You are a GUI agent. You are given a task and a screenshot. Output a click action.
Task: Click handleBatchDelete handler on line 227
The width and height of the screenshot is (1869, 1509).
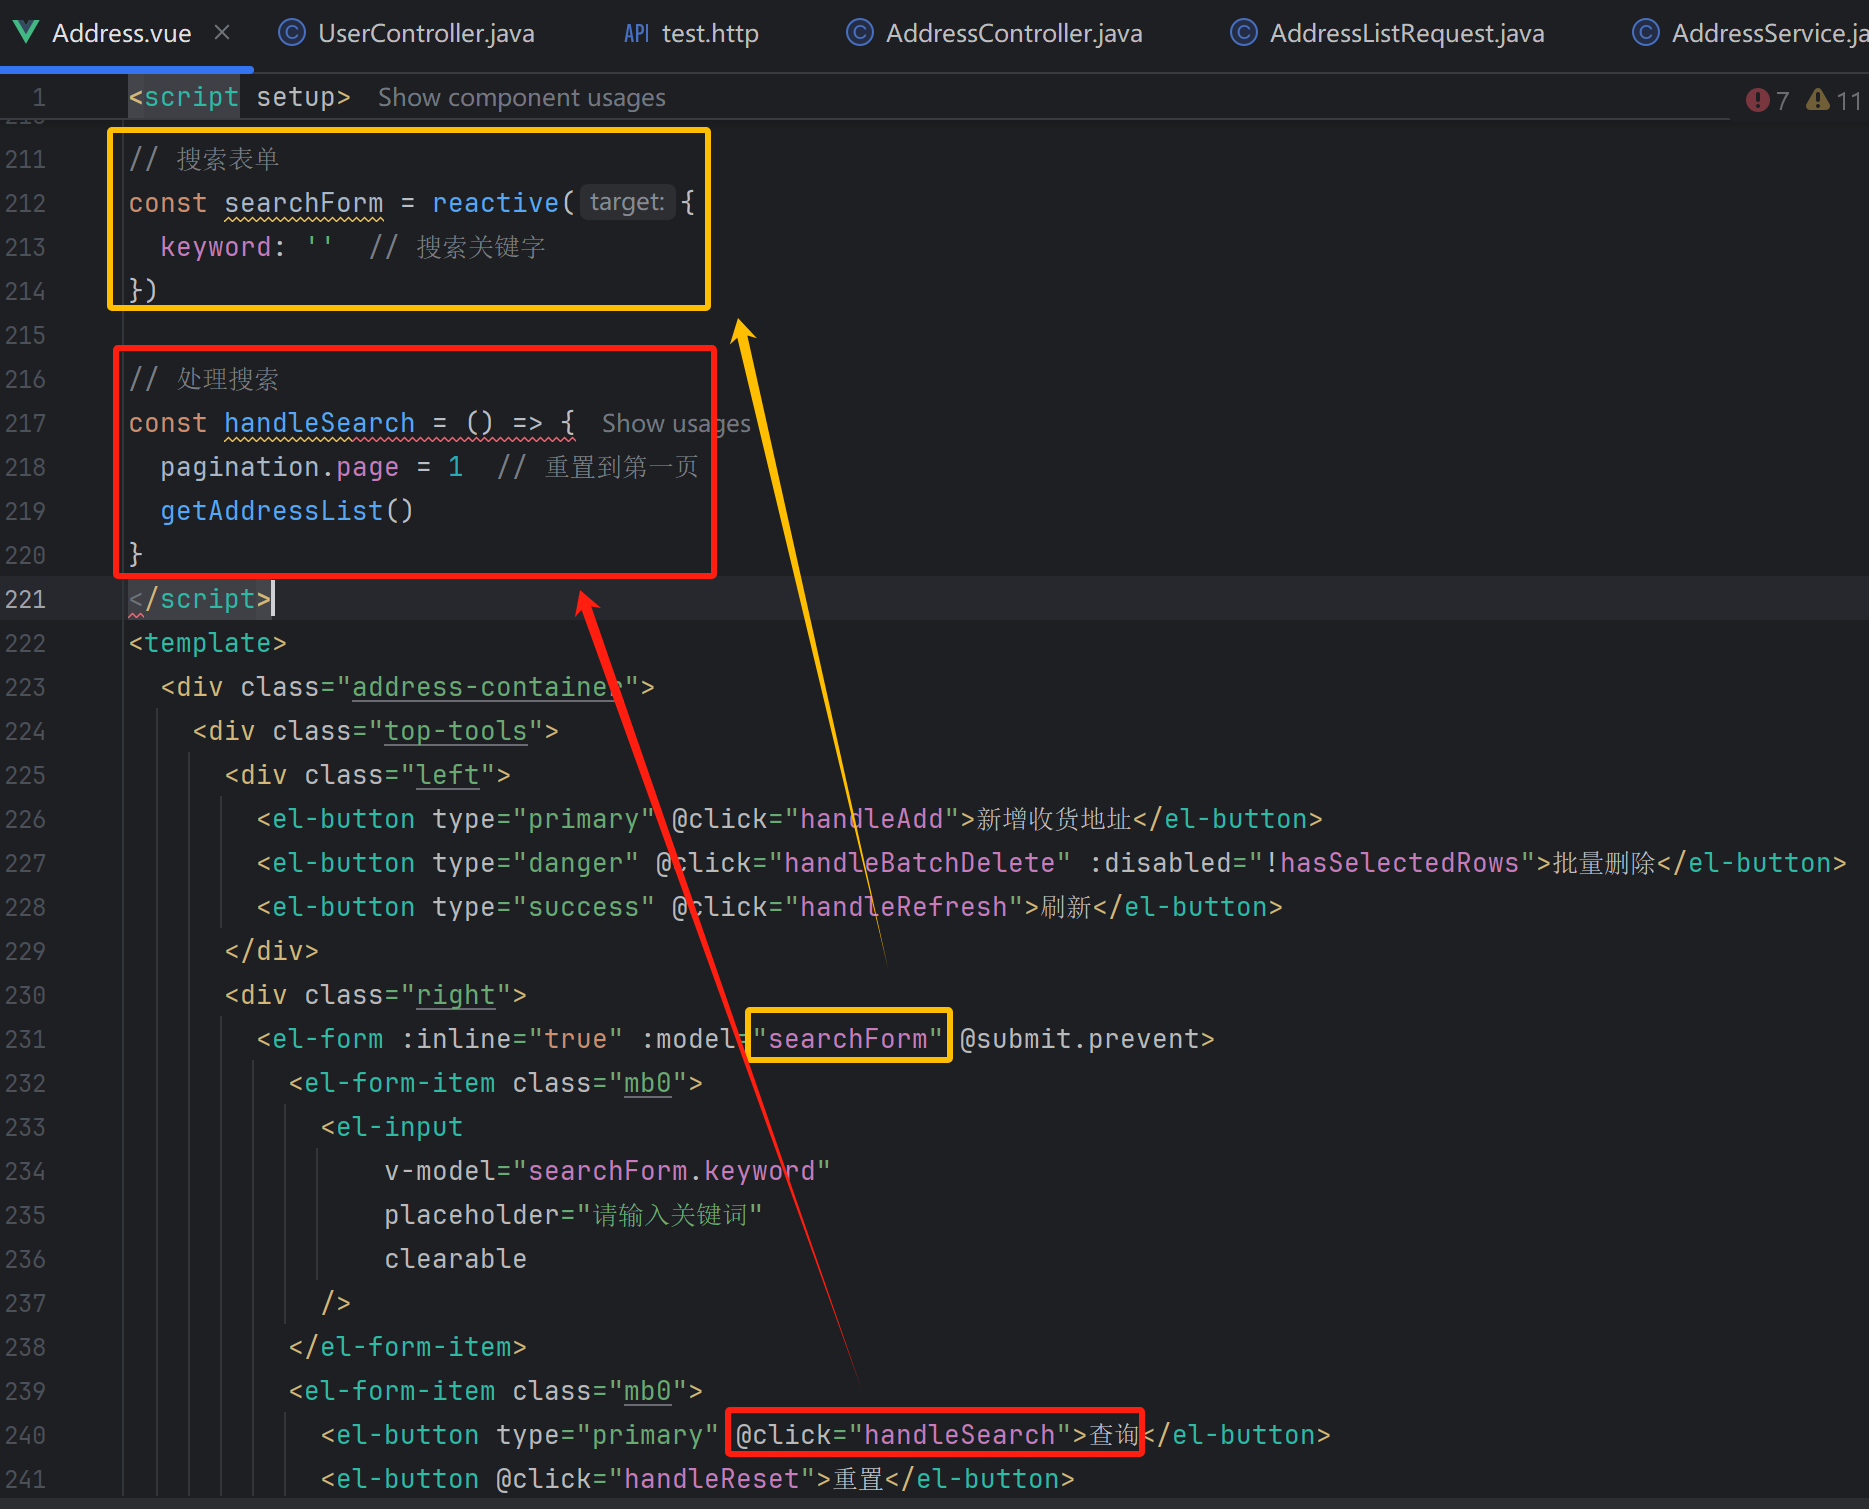tap(920, 863)
